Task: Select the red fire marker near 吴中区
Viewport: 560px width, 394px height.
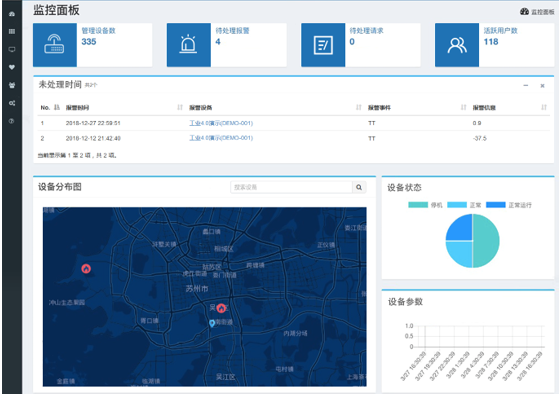Action: [221, 308]
